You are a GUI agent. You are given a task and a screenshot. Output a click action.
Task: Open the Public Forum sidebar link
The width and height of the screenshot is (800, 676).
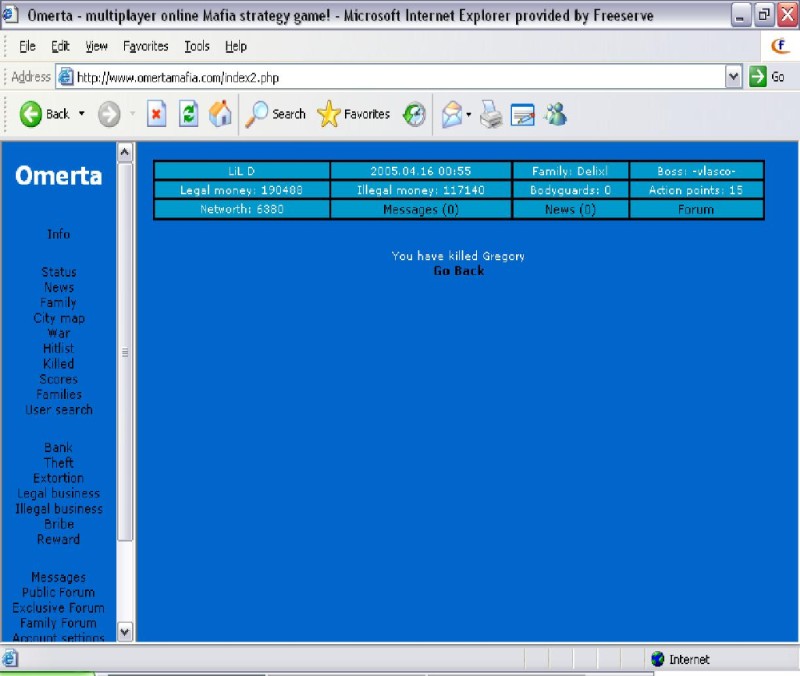coord(59,592)
